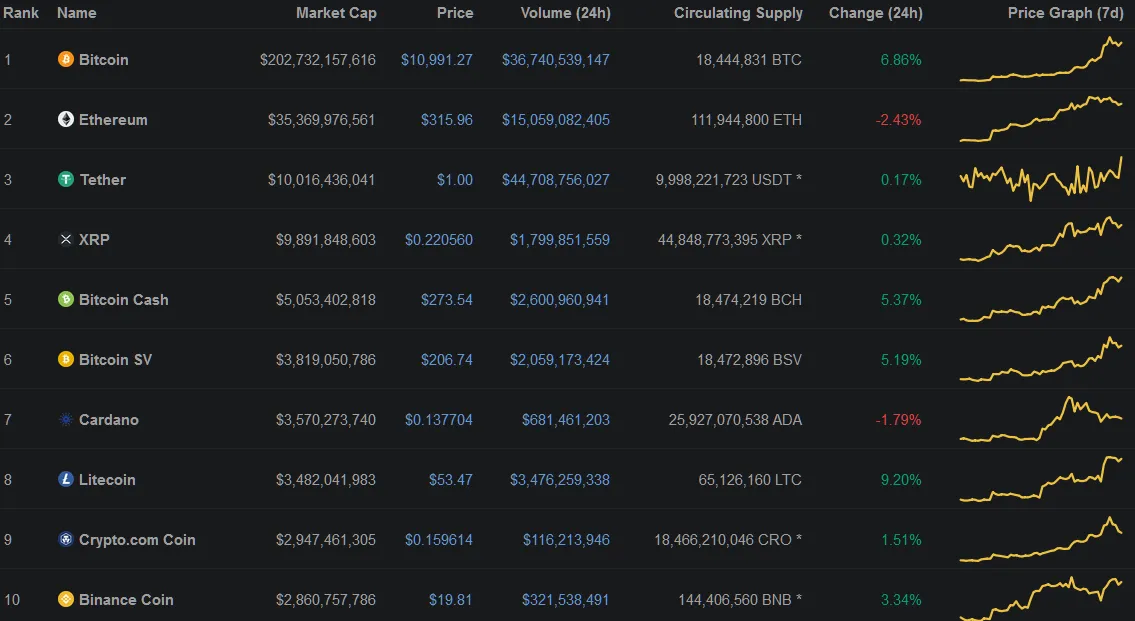The image size is (1135, 621).
Task: Open the Cardano name link
Action: [x=109, y=421]
